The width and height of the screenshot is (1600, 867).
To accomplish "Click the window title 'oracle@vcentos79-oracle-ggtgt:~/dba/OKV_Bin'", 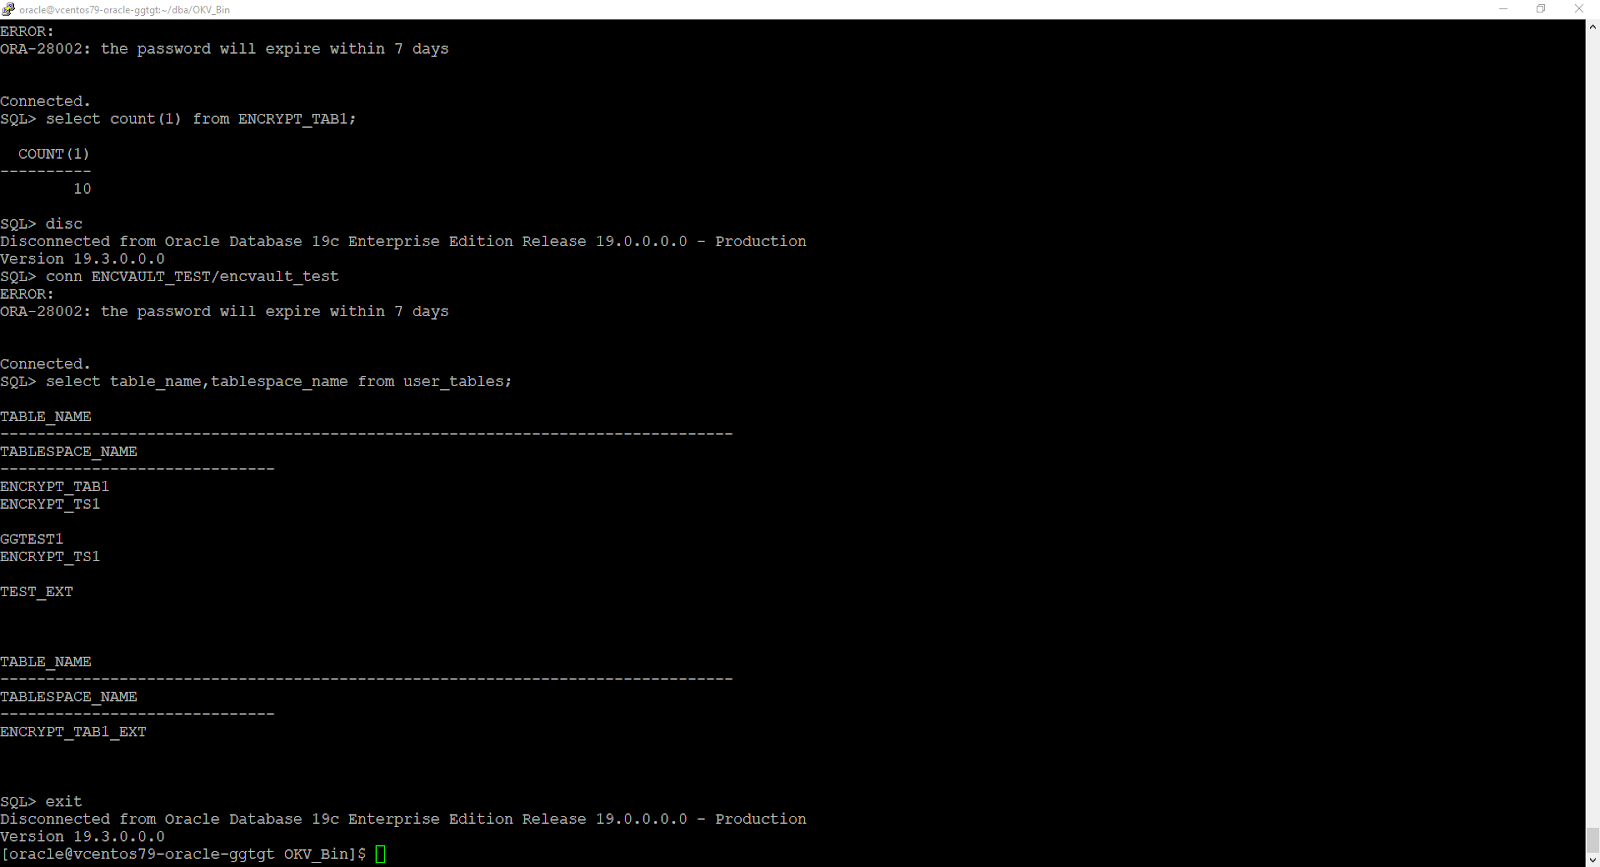I will (x=125, y=10).
